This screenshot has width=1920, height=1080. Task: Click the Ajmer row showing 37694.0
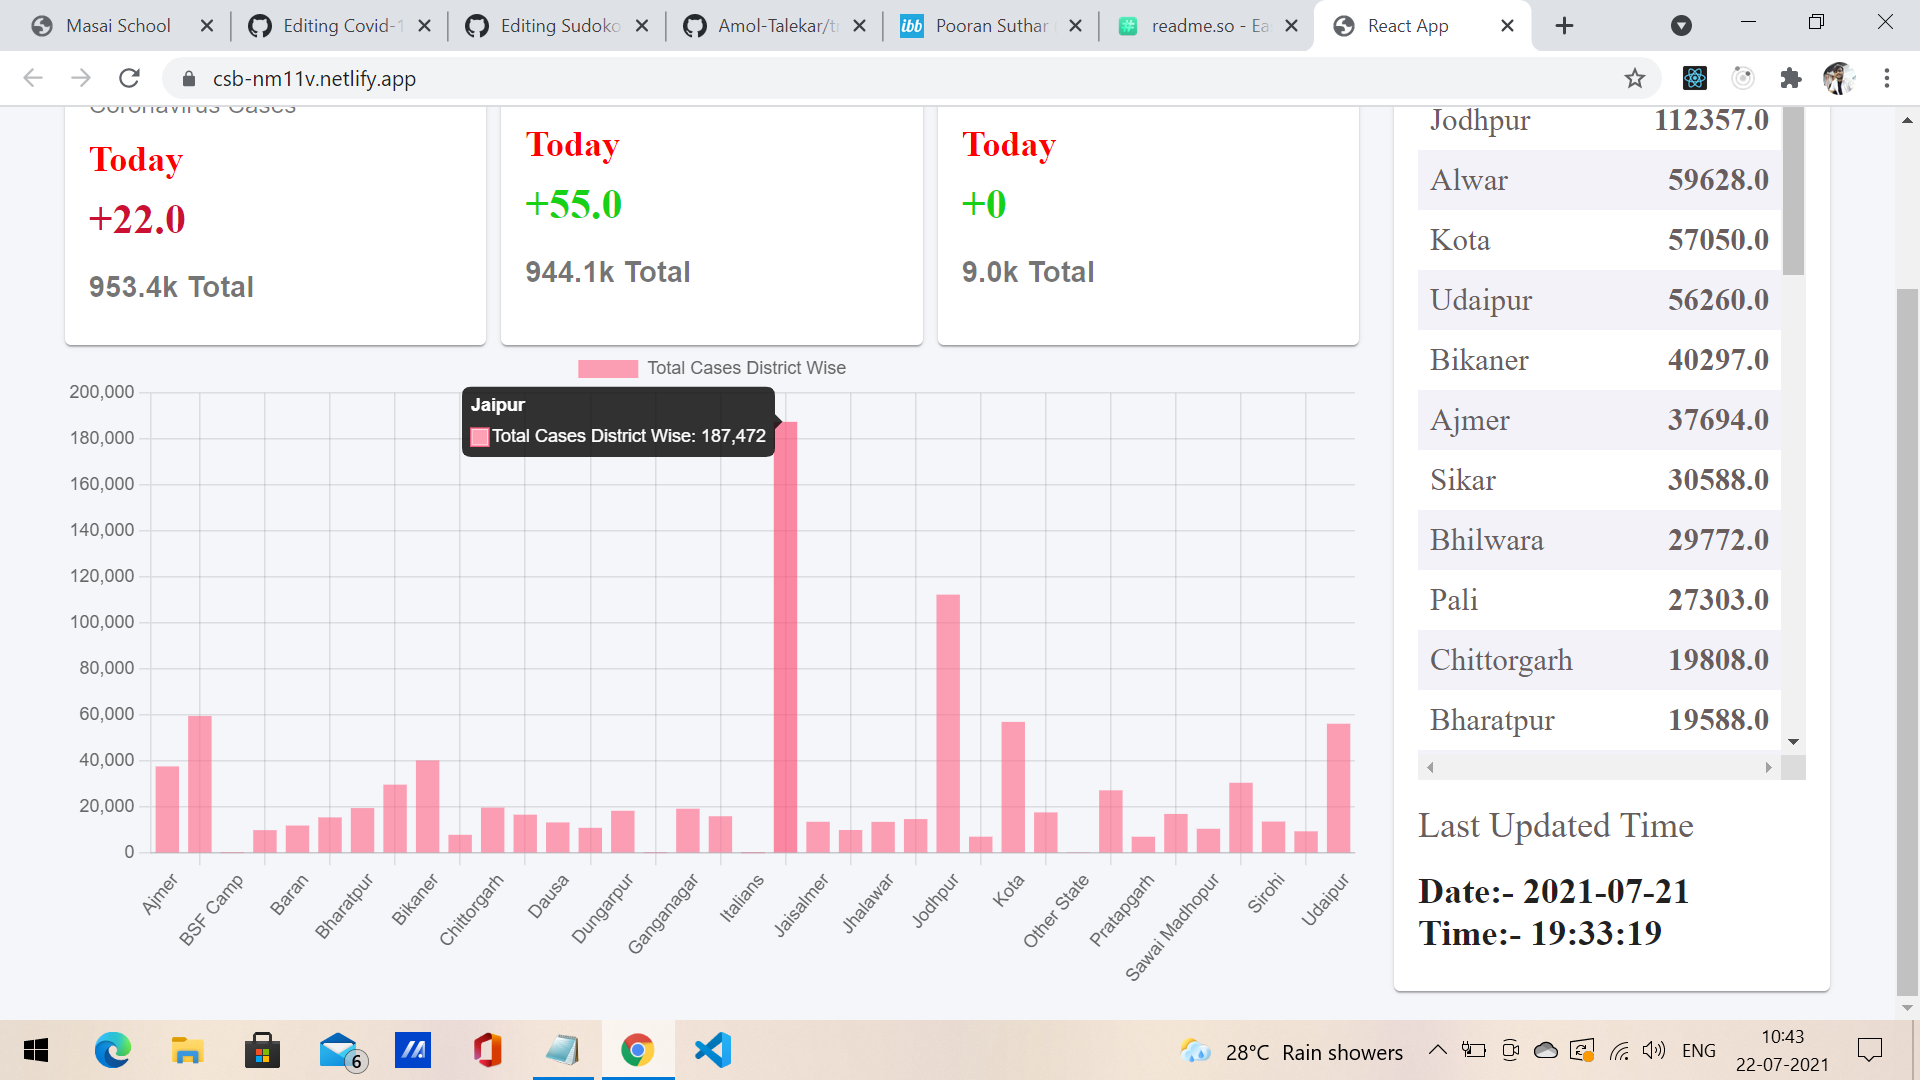coord(1599,420)
